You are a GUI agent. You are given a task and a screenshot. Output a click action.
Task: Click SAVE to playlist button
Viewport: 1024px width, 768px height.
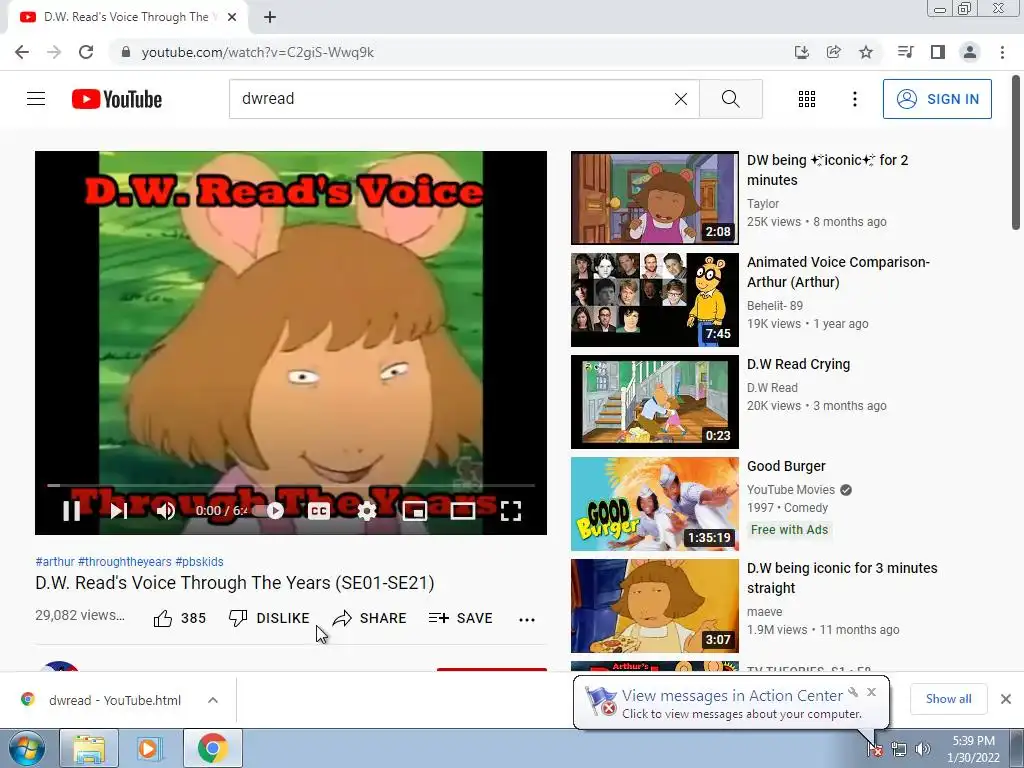[460, 618]
